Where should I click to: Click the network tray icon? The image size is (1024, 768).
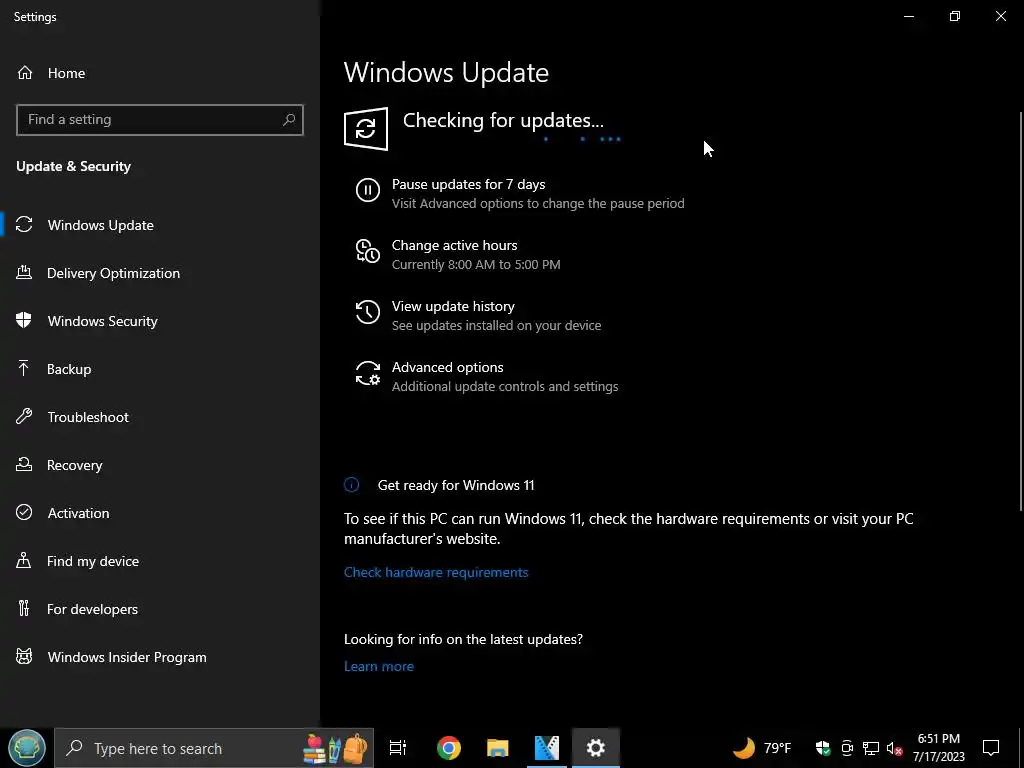871,748
